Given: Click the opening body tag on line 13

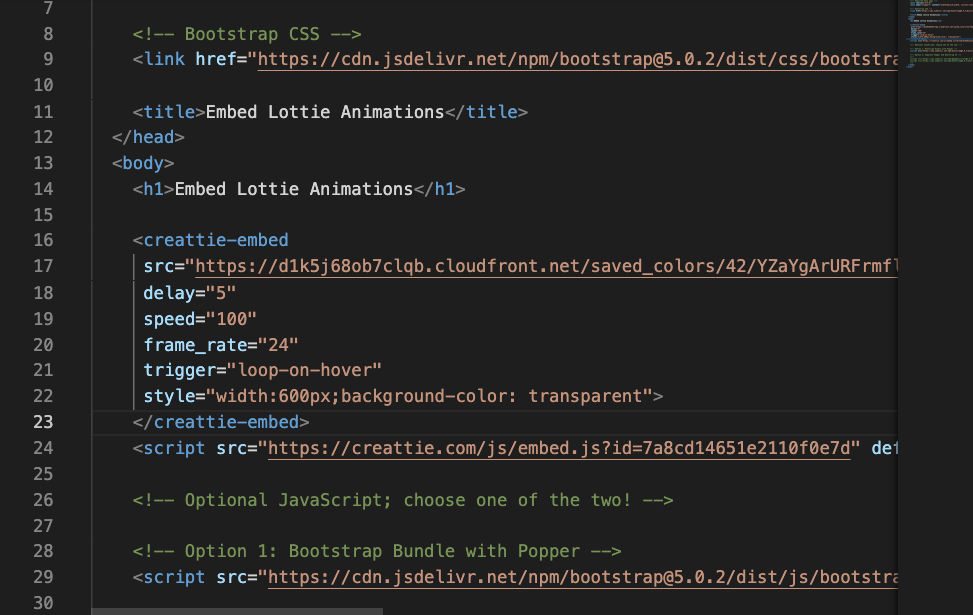Looking at the screenshot, I should click(x=142, y=163).
